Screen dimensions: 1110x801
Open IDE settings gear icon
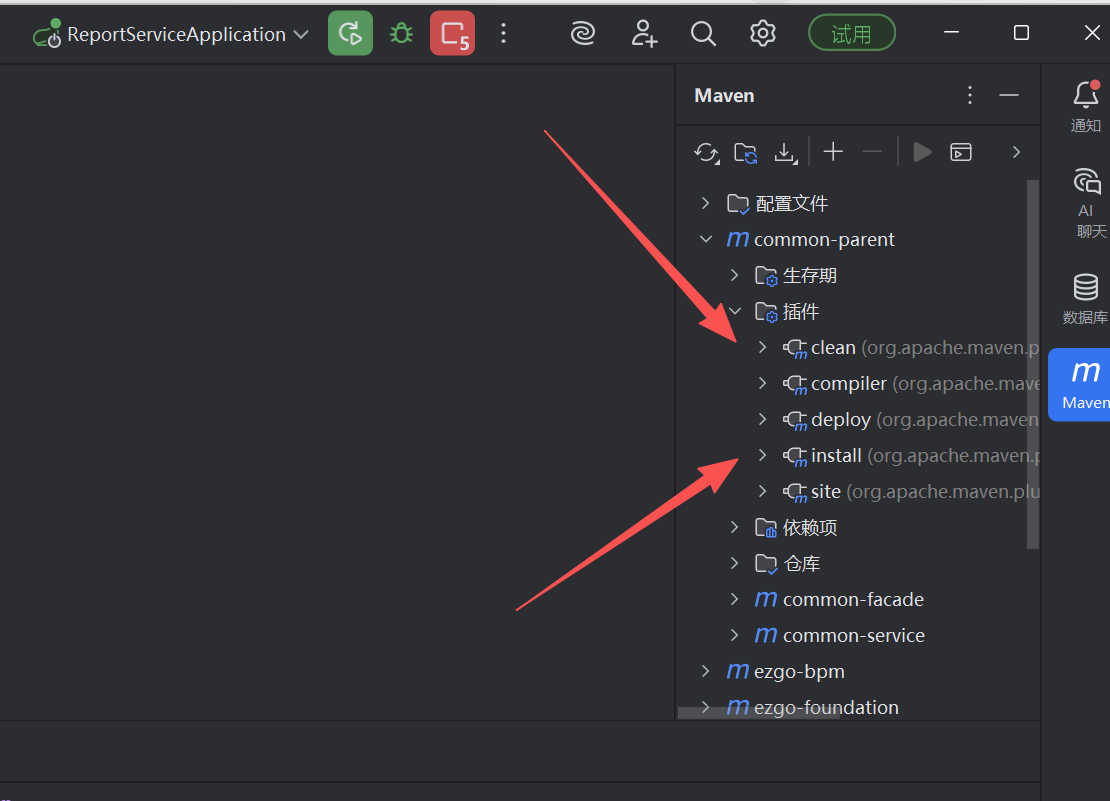(762, 33)
